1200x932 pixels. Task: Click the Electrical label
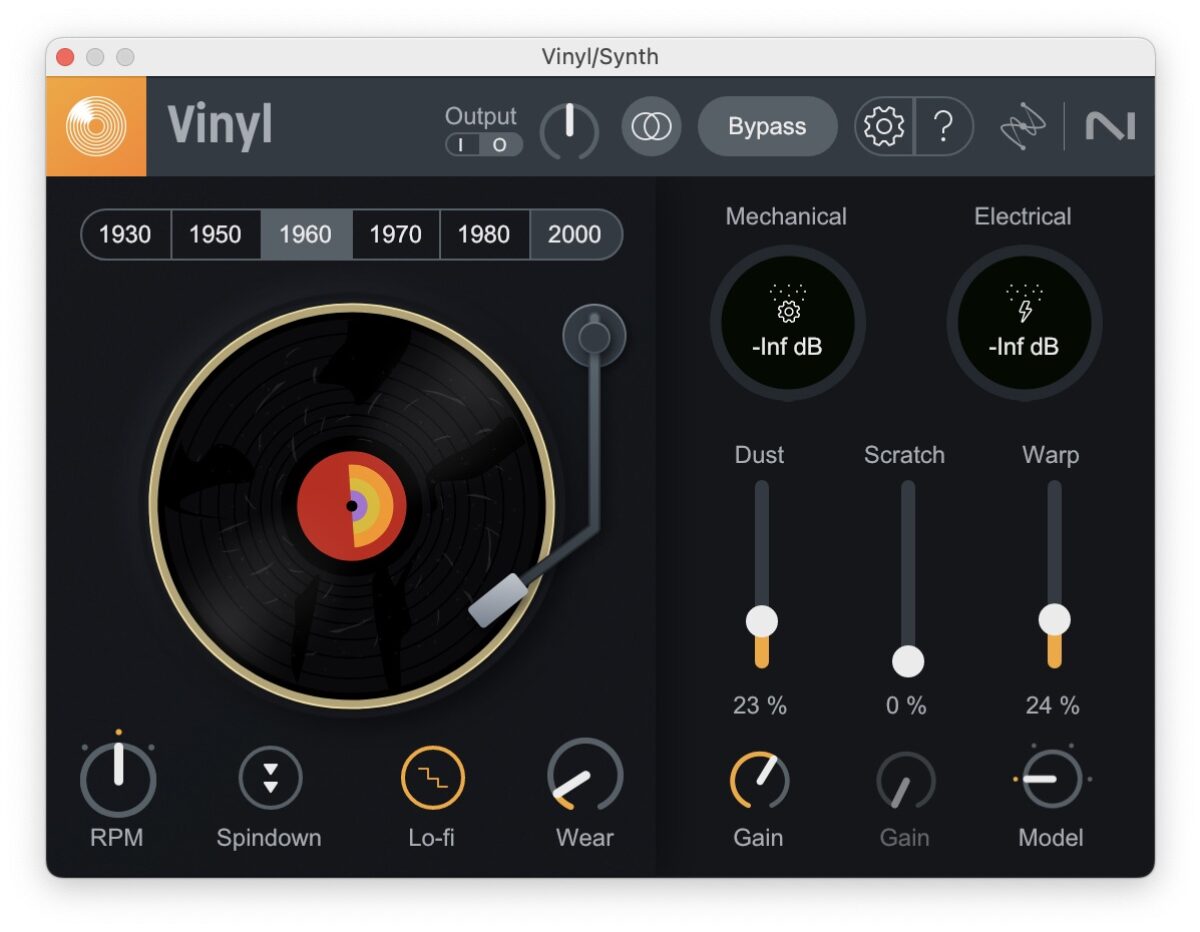click(x=1023, y=217)
